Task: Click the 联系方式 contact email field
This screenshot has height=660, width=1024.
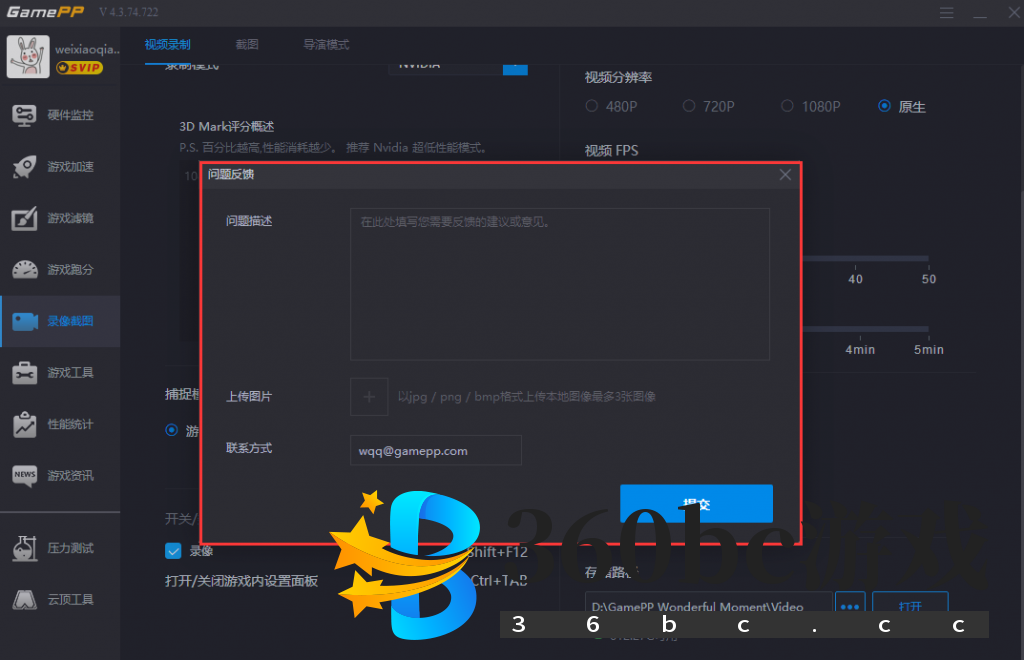Action: [435, 450]
